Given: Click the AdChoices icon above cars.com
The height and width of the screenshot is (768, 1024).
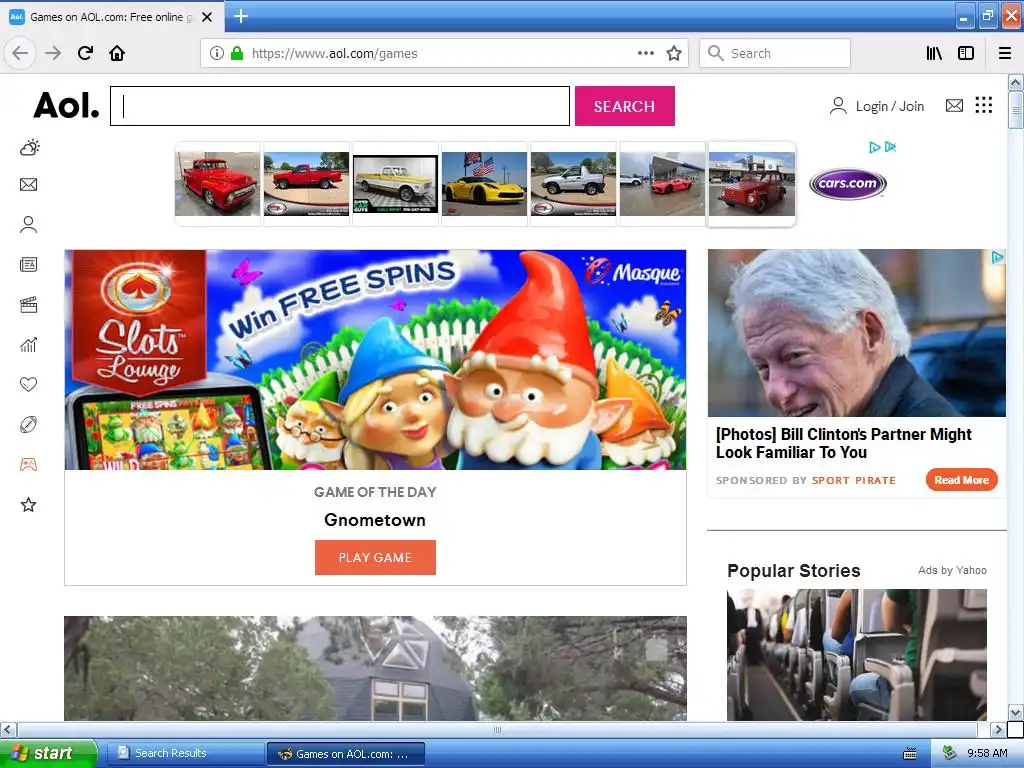Looking at the screenshot, I should tap(875, 147).
